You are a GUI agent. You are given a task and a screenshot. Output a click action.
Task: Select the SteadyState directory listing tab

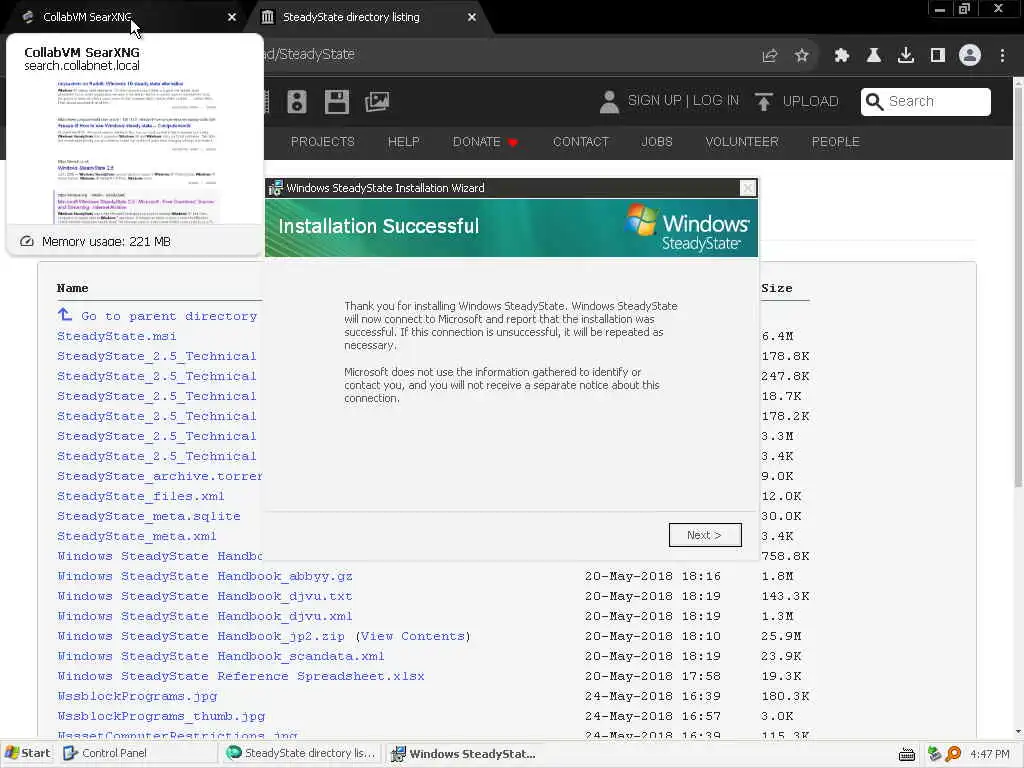[369, 17]
